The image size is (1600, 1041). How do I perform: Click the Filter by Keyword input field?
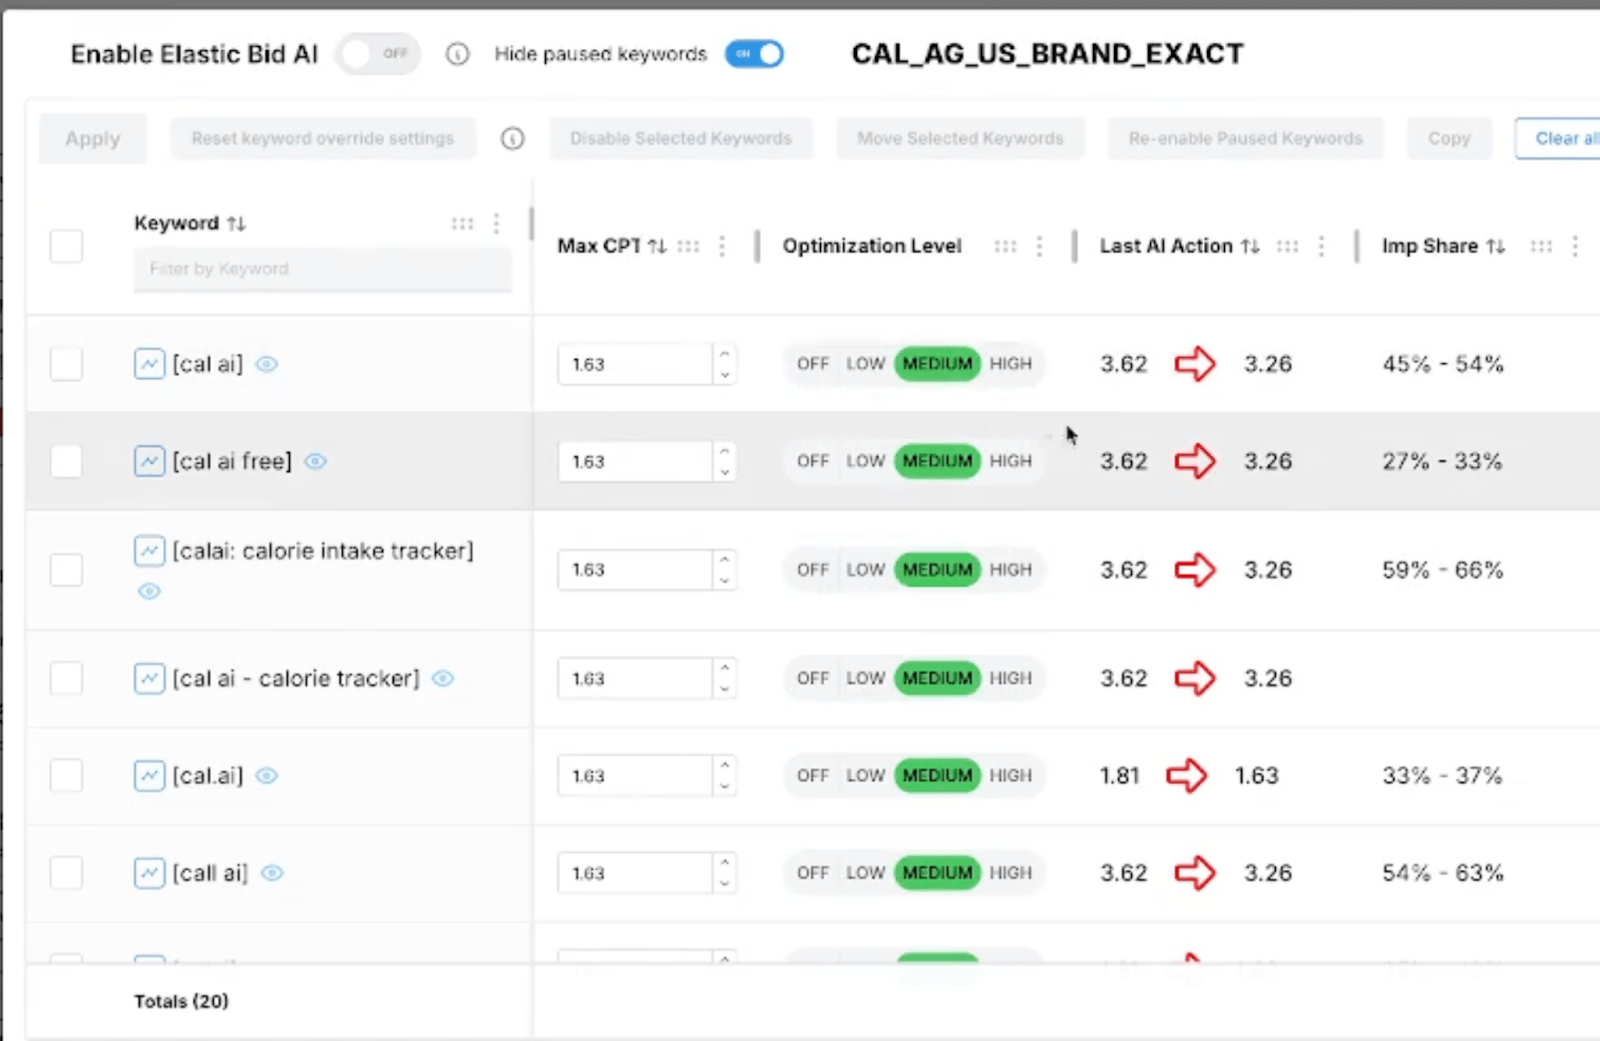point(322,269)
